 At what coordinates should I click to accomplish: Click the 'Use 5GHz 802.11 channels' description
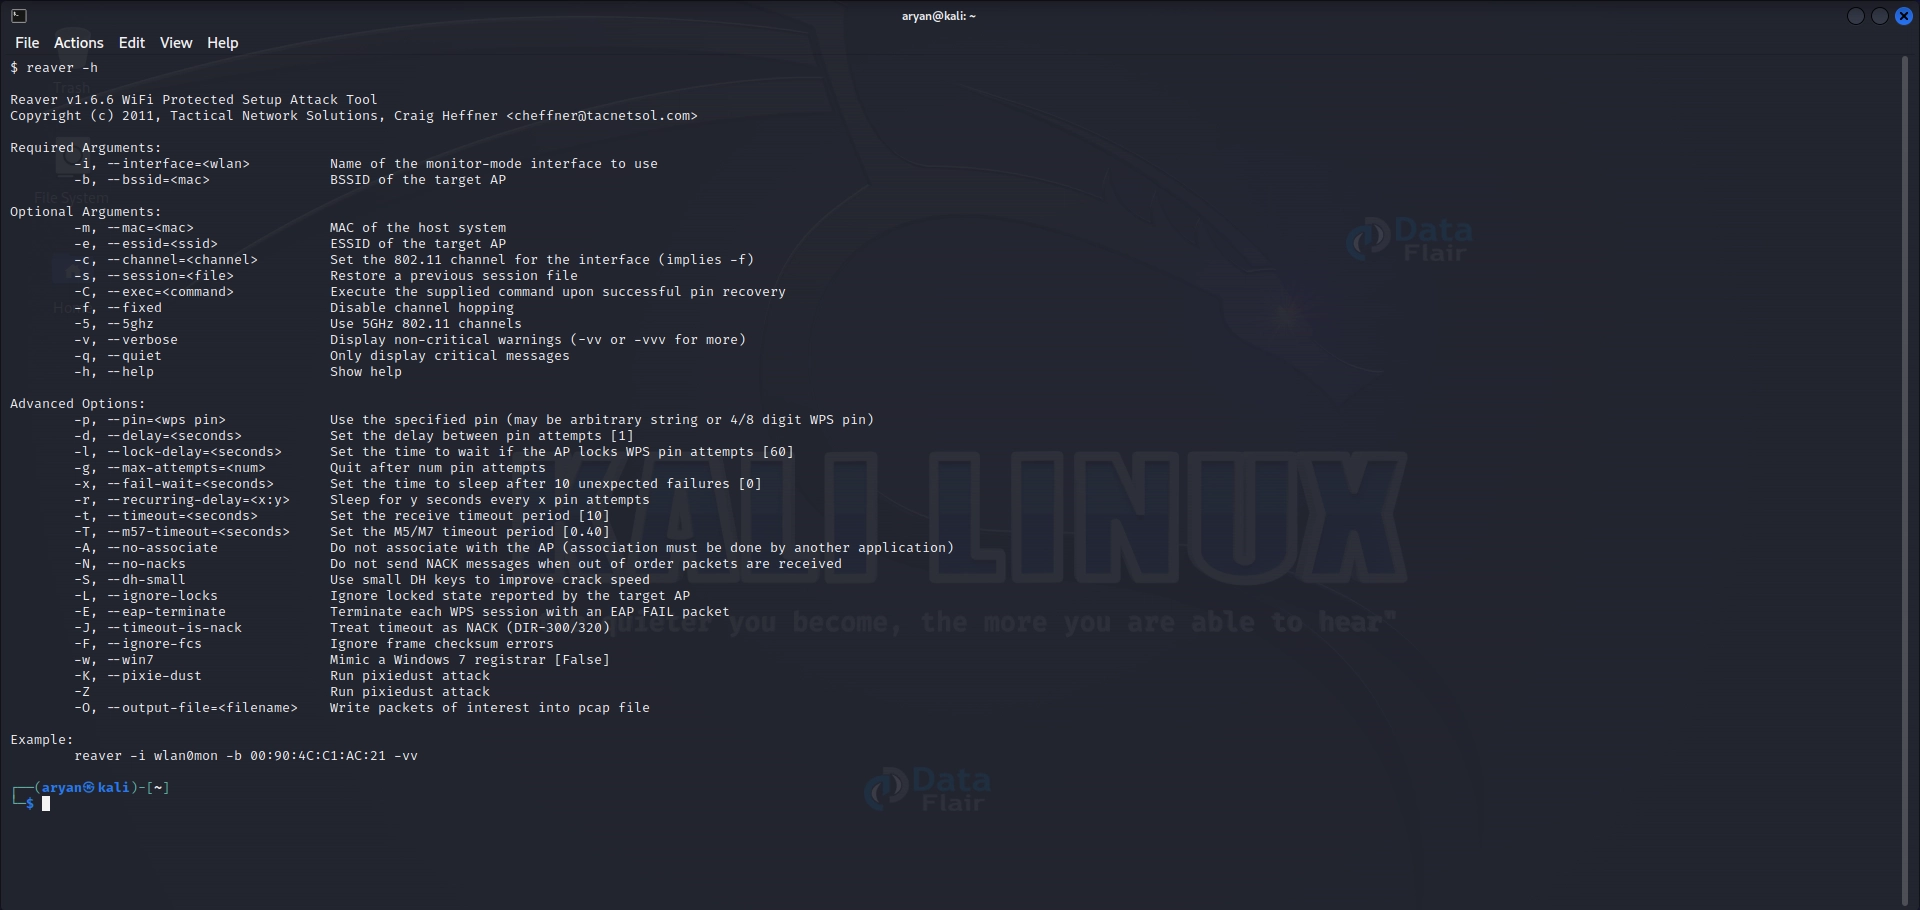(426, 324)
